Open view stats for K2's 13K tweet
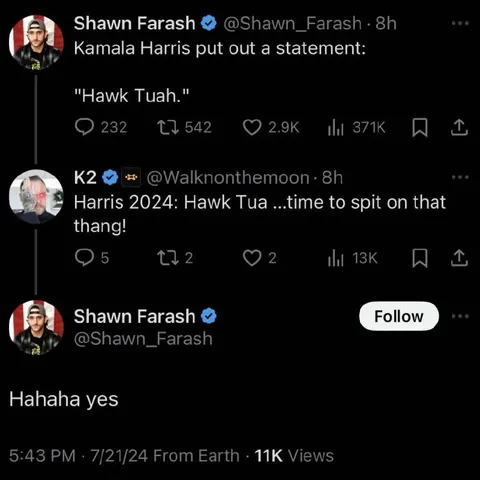The height and width of the screenshot is (480, 480). click(x=335, y=258)
